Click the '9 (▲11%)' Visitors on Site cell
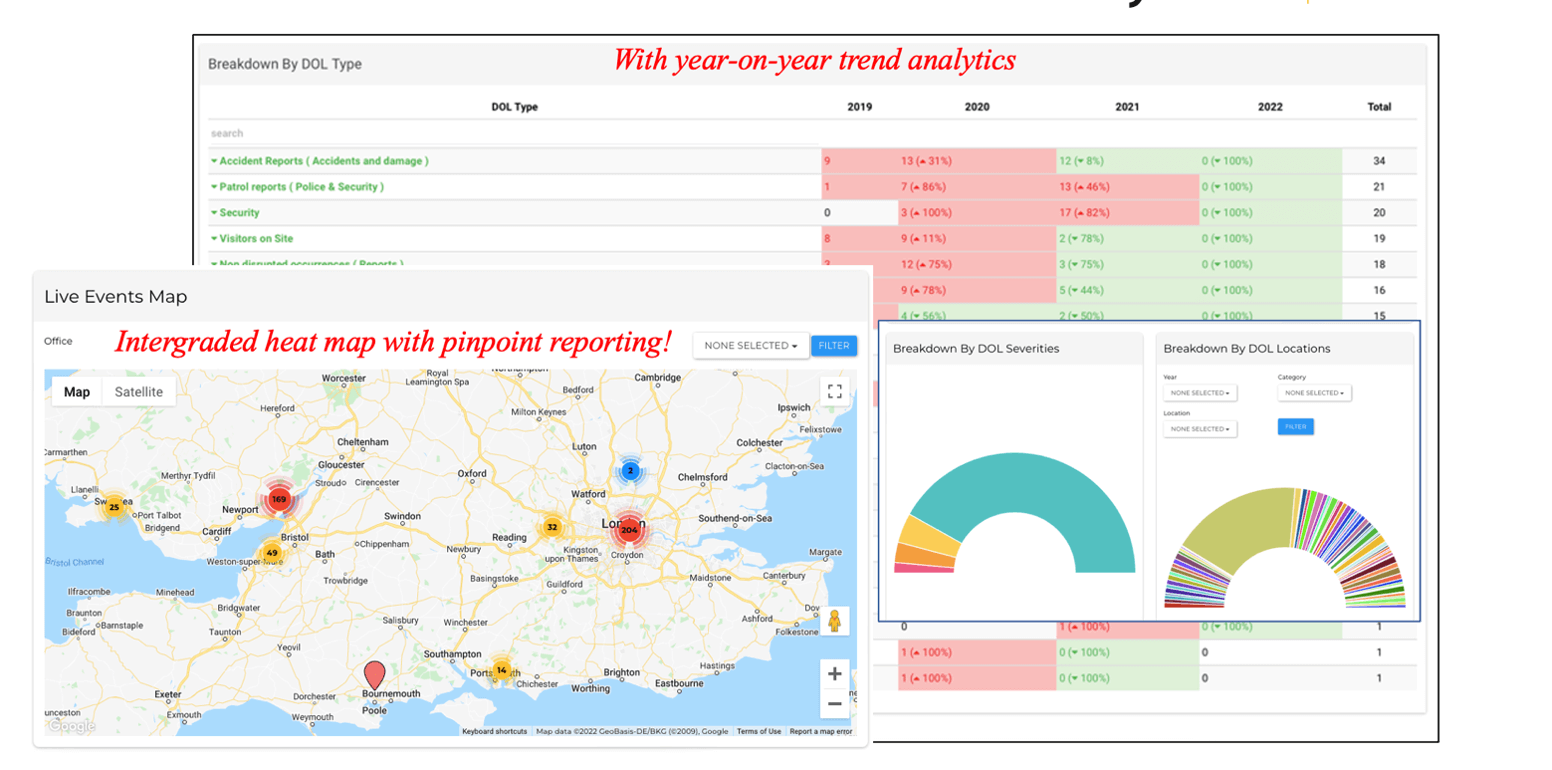This screenshot has height=770, width=1552. click(976, 238)
